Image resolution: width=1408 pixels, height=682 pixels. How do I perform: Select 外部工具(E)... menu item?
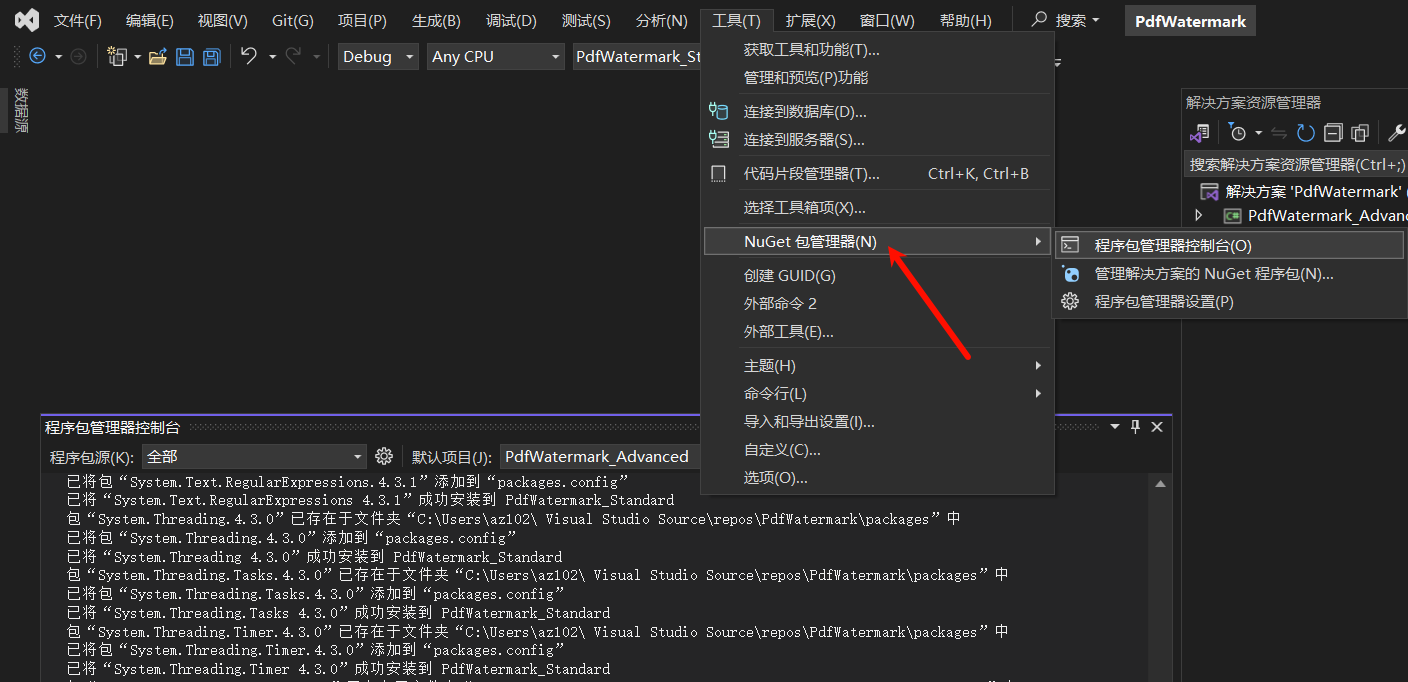point(877,331)
